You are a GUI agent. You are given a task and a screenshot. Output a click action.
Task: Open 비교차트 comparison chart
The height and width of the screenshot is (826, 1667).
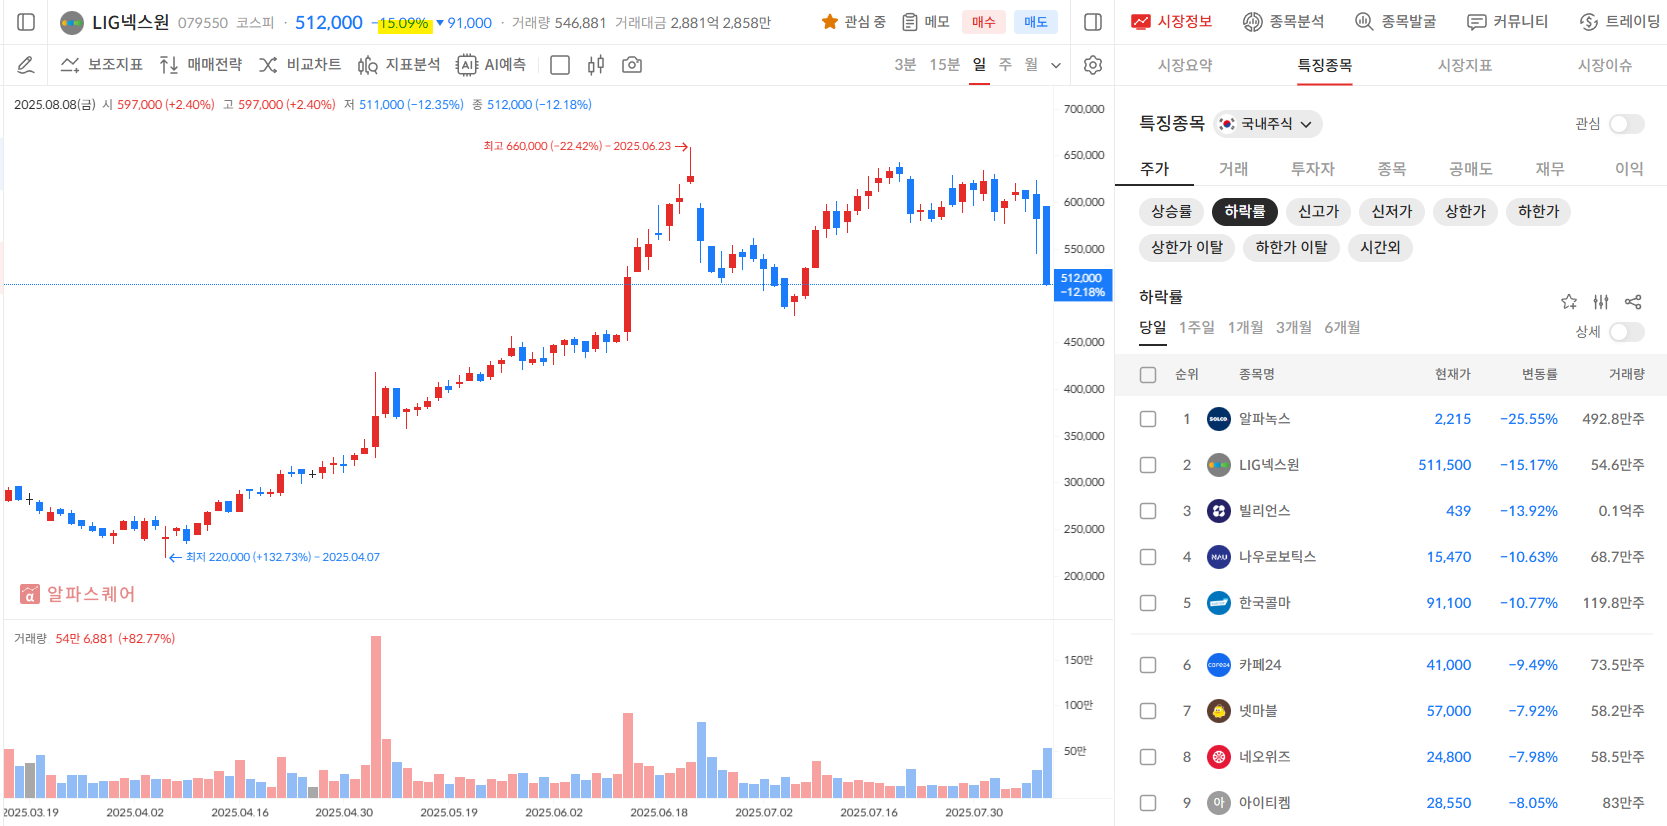[x=300, y=65]
